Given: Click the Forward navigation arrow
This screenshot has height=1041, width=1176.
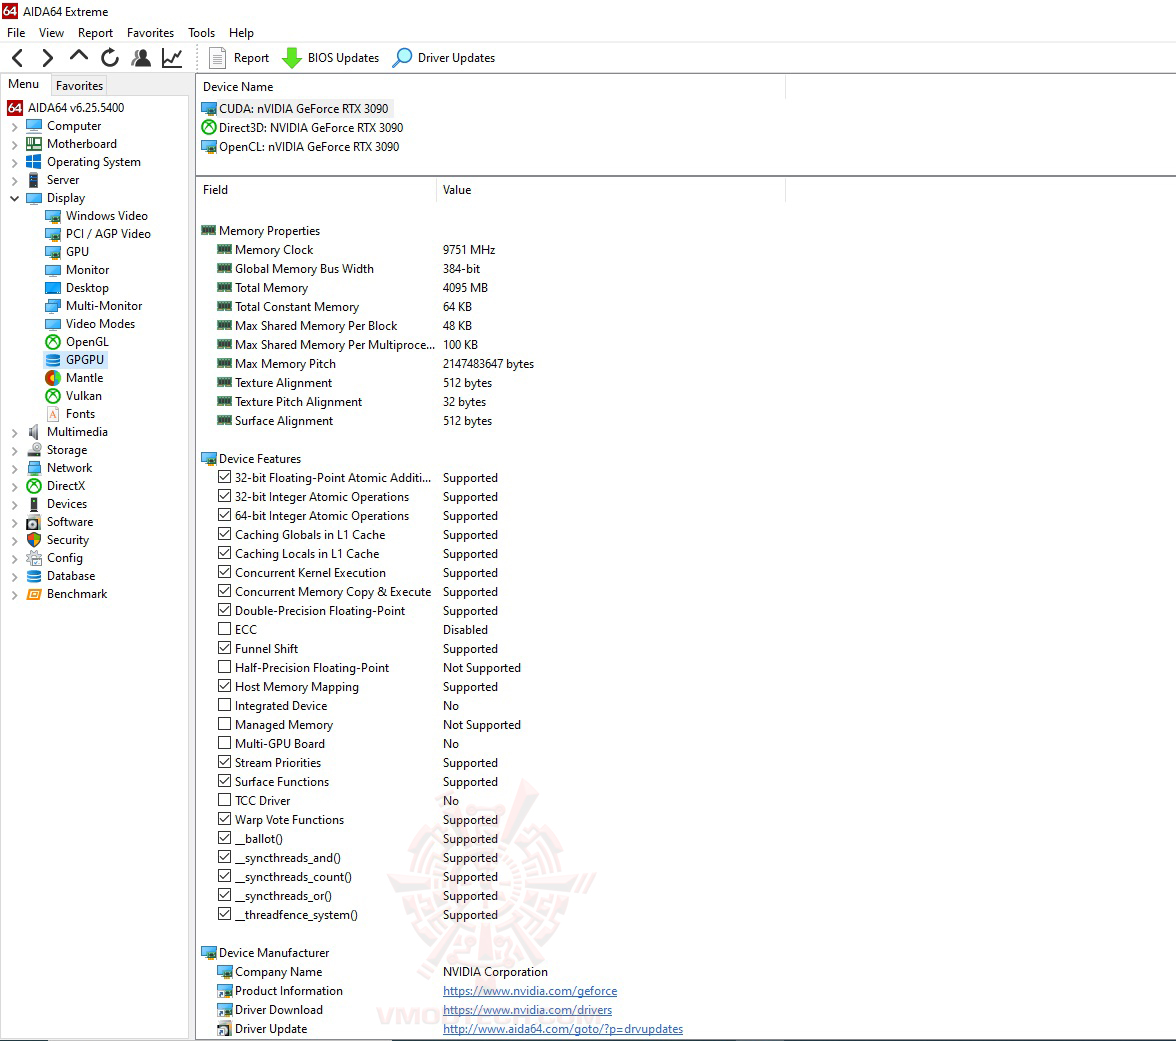Looking at the screenshot, I should coord(47,58).
